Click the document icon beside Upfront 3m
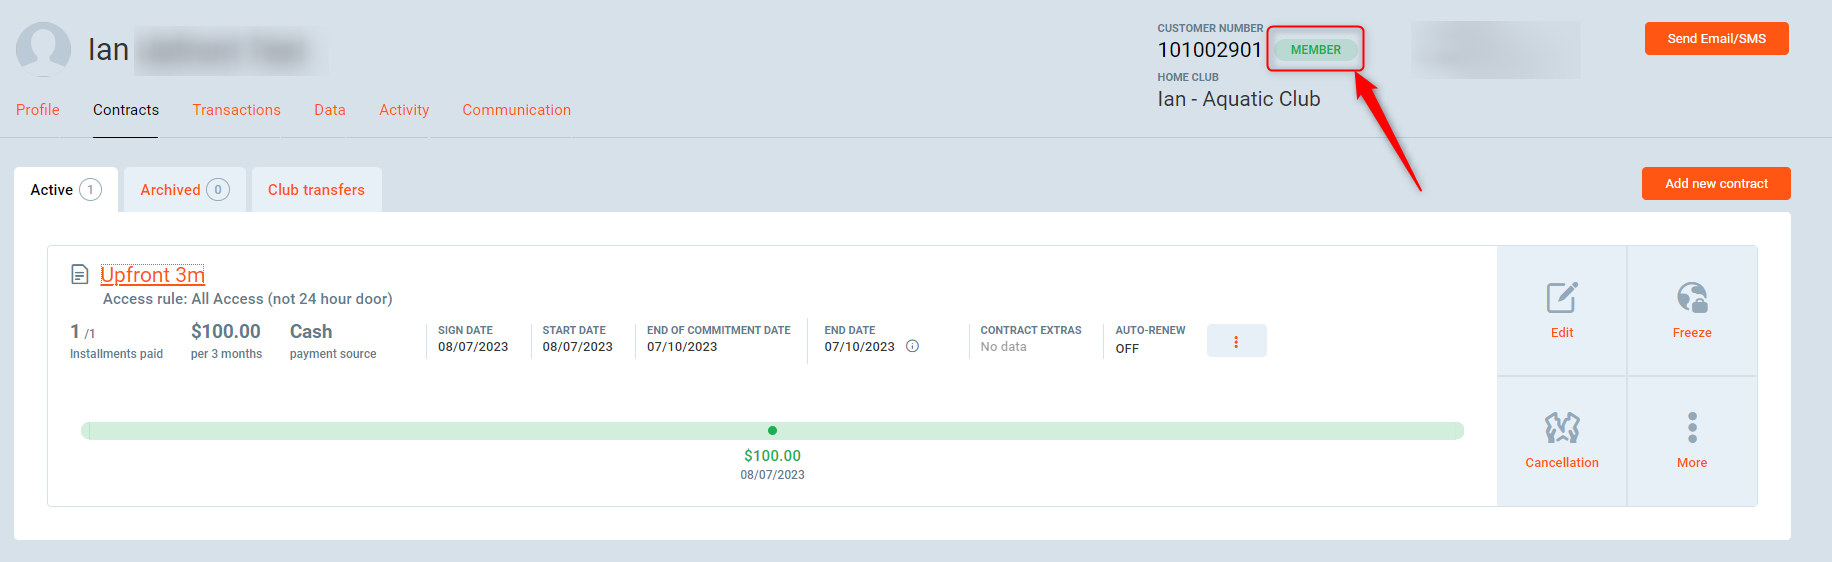This screenshot has height=562, width=1832. (x=80, y=274)
